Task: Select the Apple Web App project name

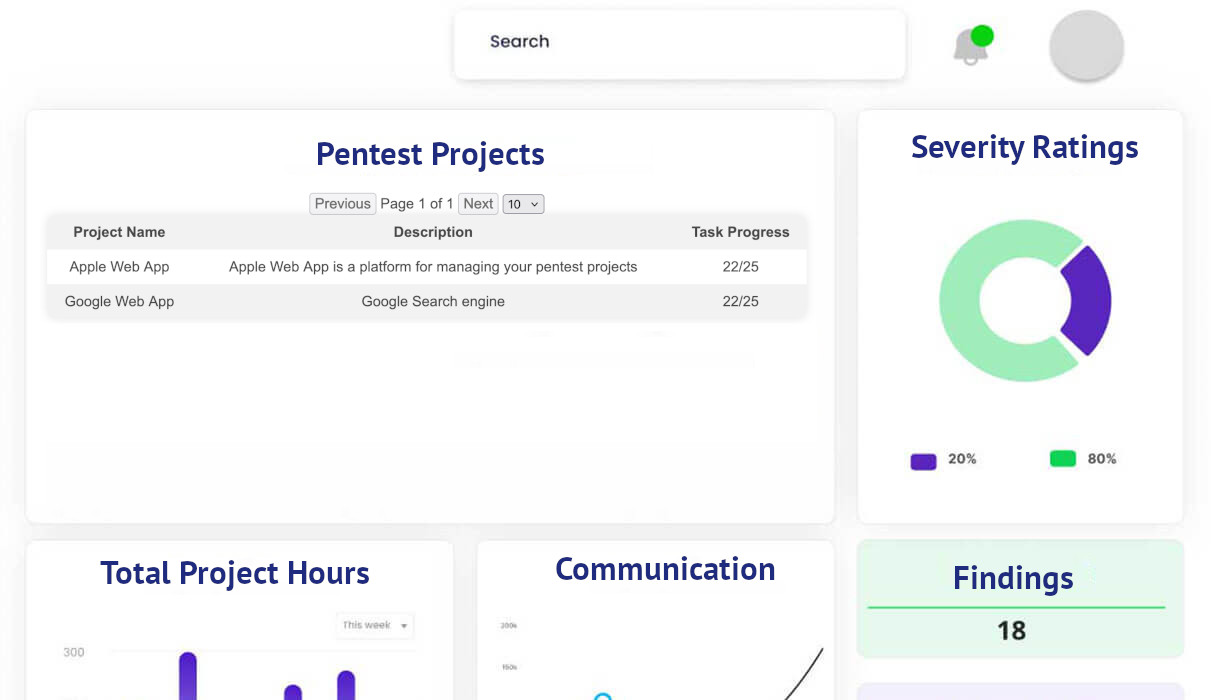Action: [119, 267]
